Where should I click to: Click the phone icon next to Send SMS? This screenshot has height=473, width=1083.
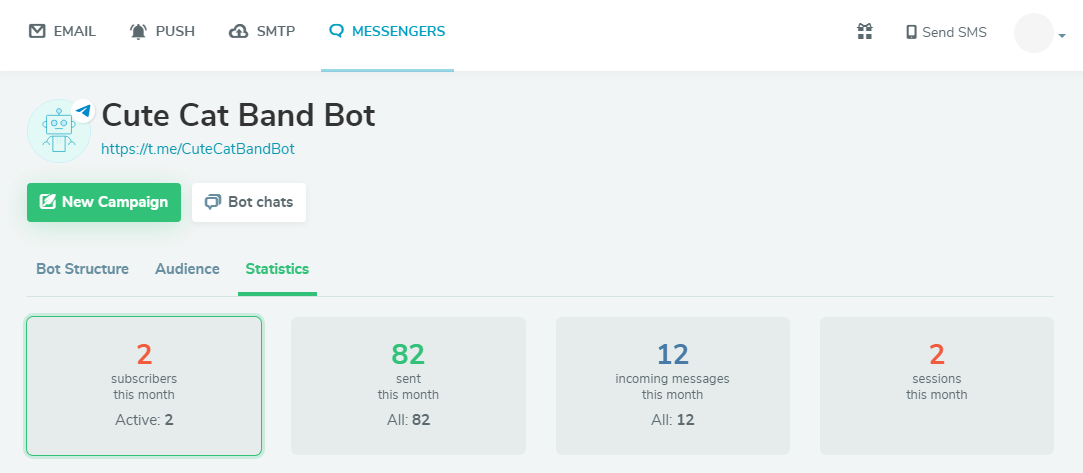(x=912, y=32)
